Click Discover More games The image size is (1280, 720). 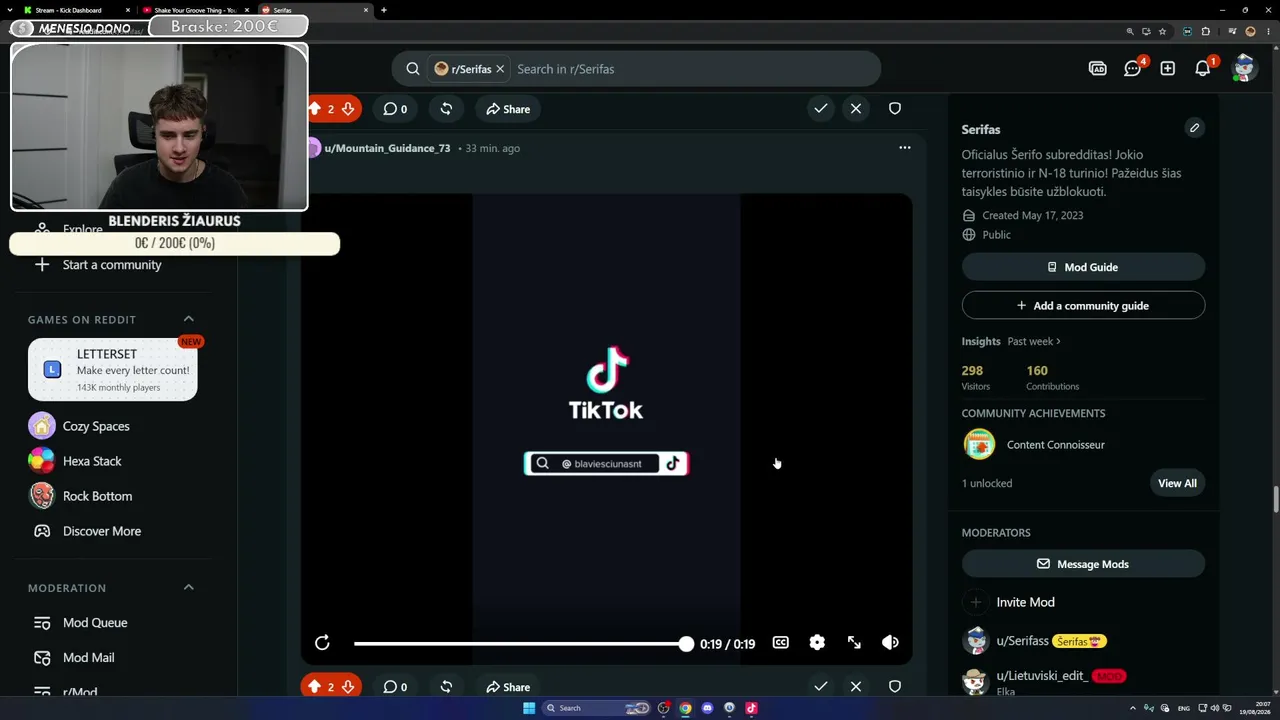point(102,531)
